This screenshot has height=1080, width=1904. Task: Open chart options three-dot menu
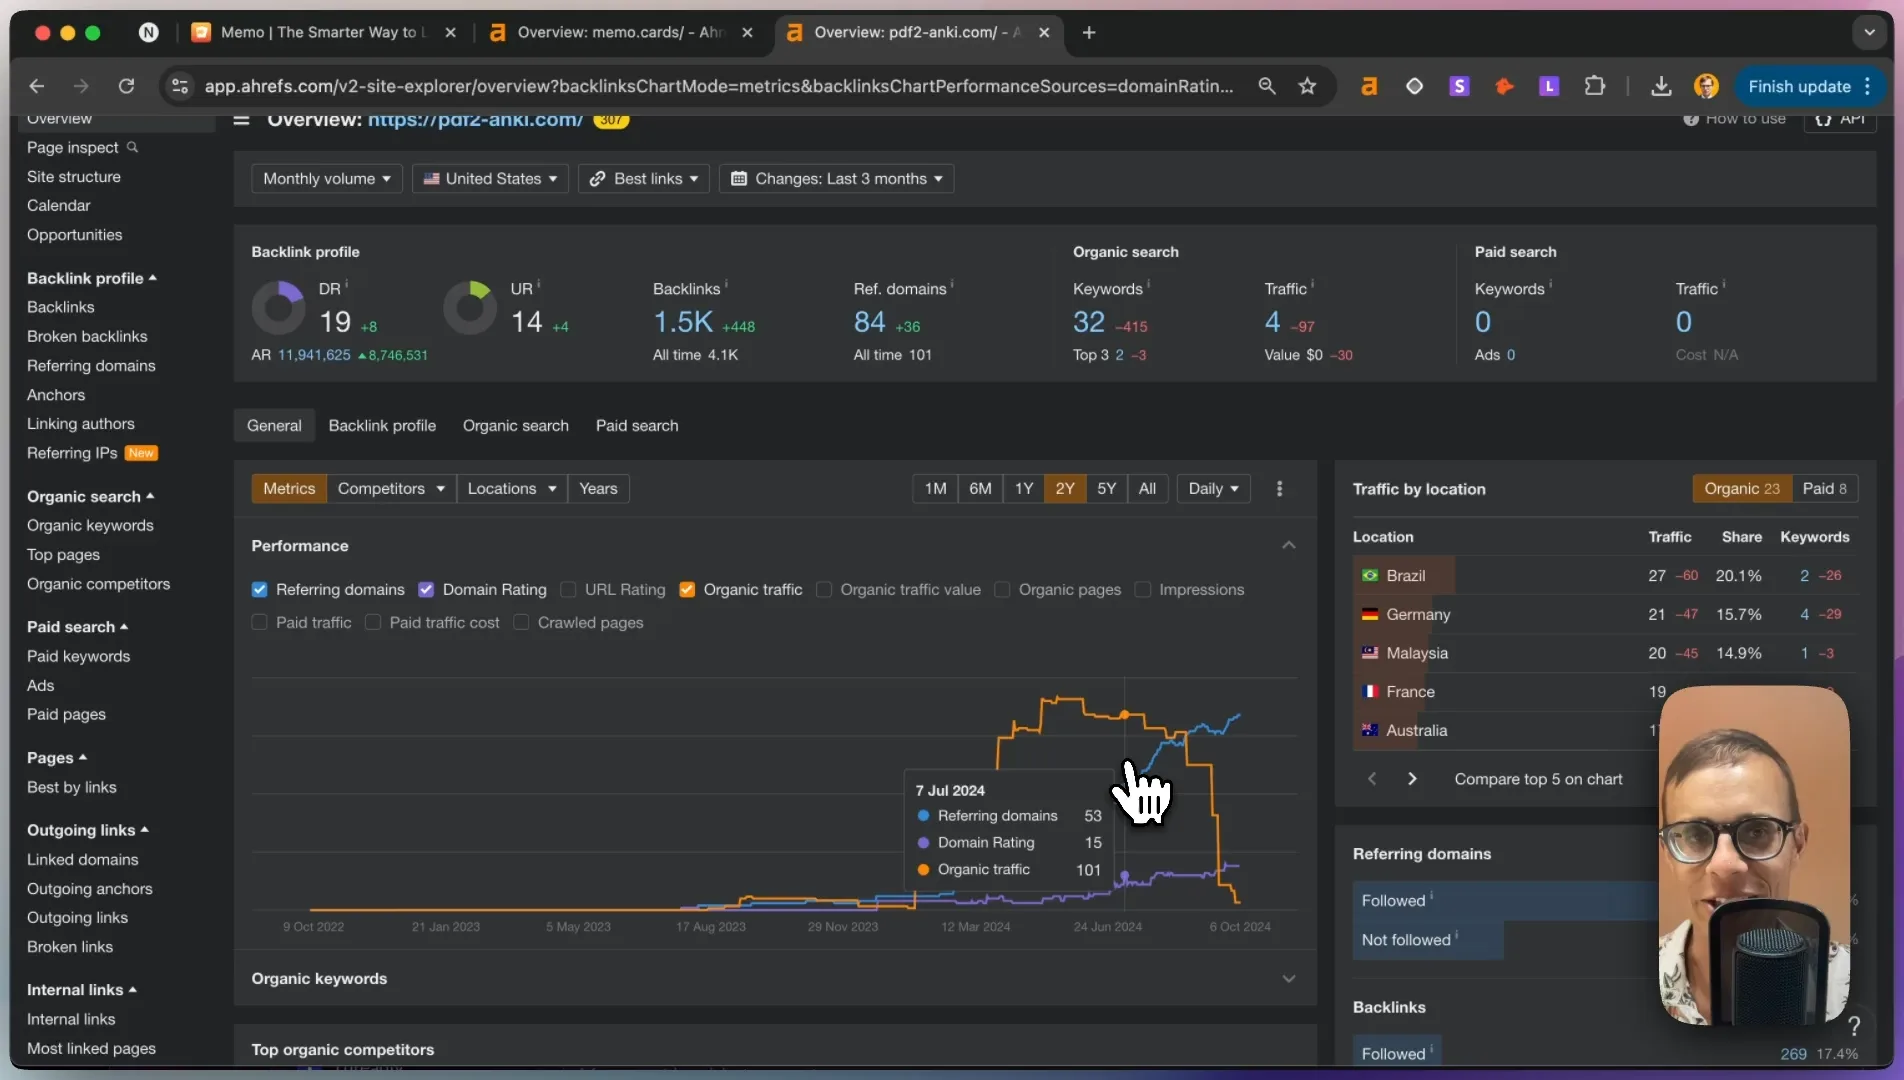point(1279,488)
